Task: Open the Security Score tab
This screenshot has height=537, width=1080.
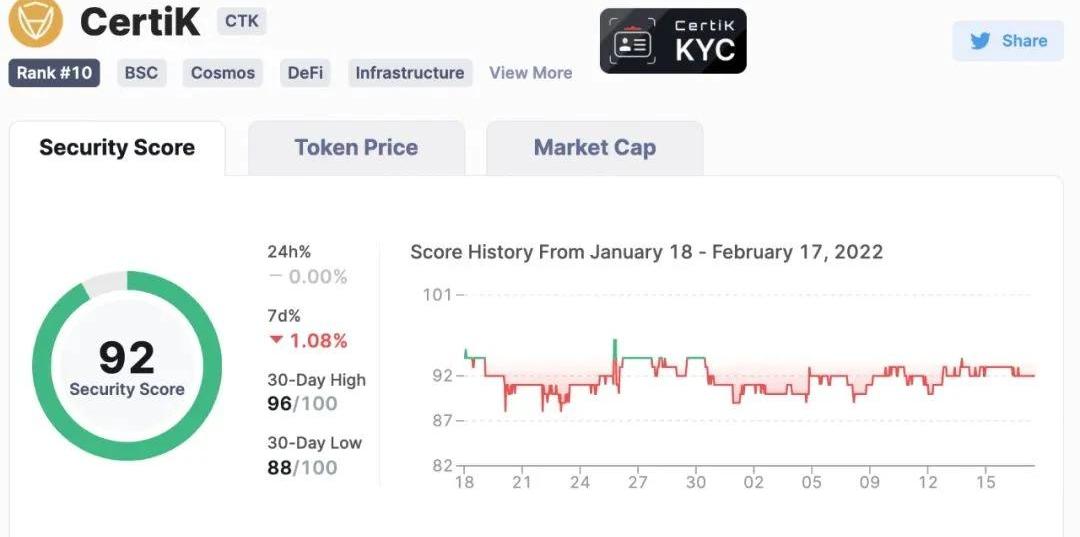Action: tap(117, 148)
